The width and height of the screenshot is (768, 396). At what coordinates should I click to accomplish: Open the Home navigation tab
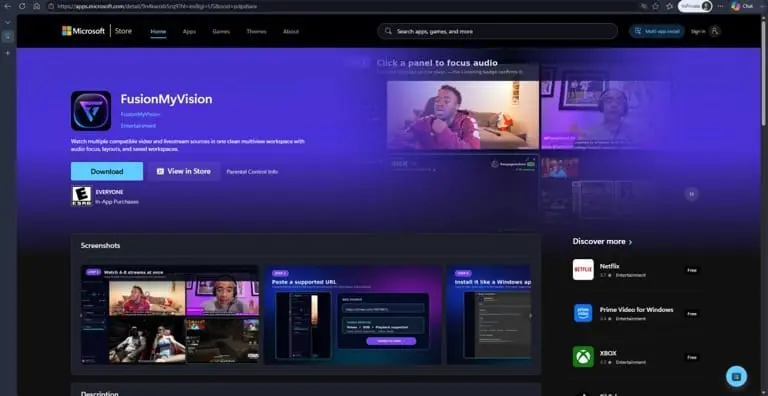click(x=158, y=31)
